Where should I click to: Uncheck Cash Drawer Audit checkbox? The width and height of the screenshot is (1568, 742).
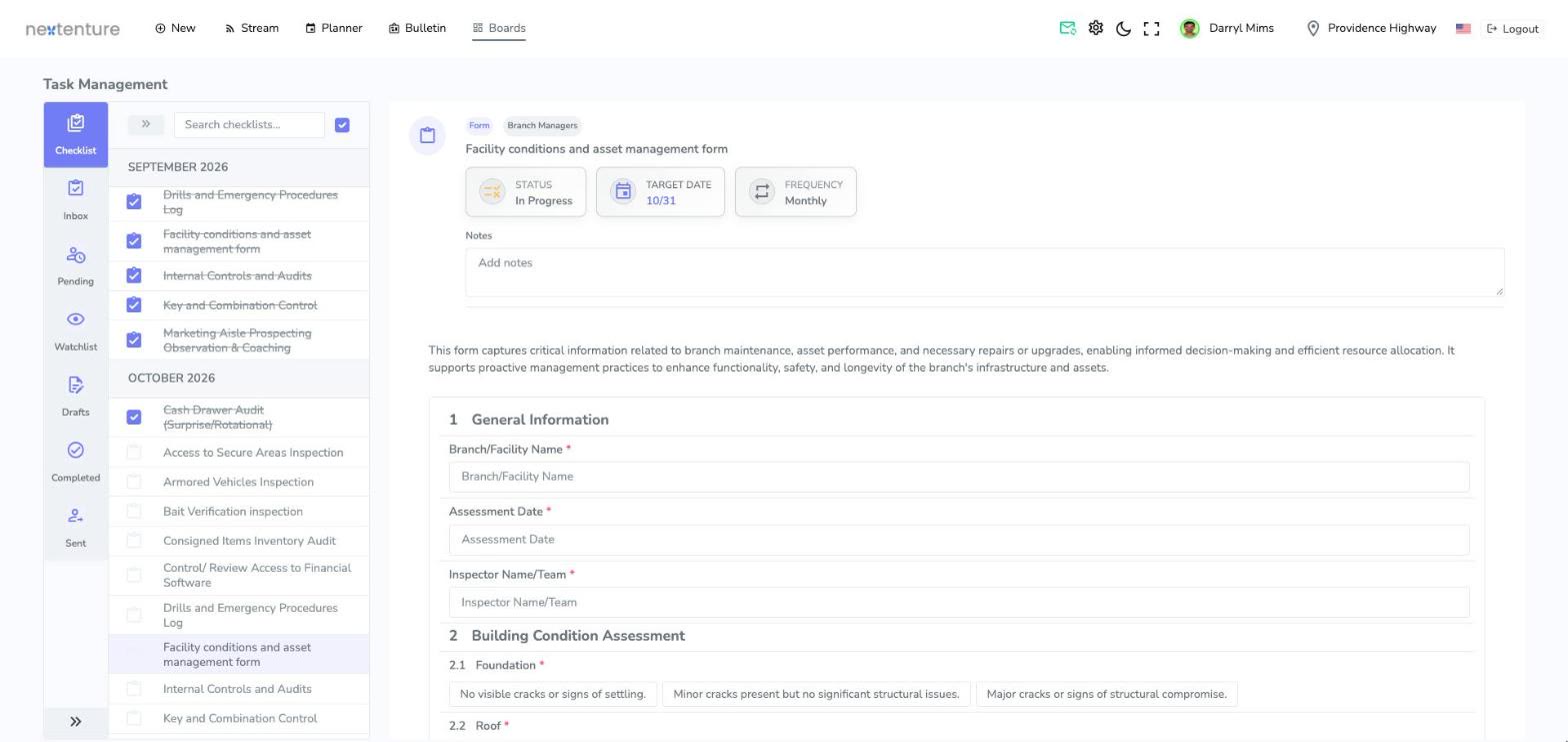point(134,417)
